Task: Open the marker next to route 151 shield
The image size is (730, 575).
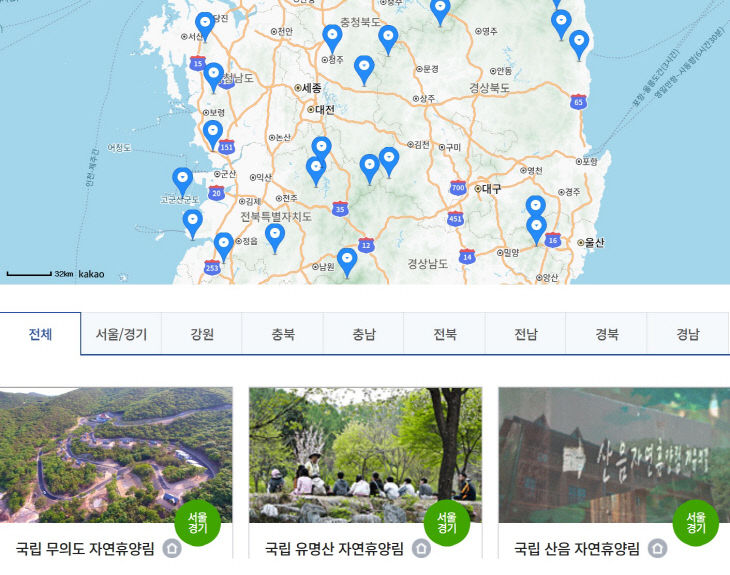Action: pyautogui.click(x=213, y=134)
